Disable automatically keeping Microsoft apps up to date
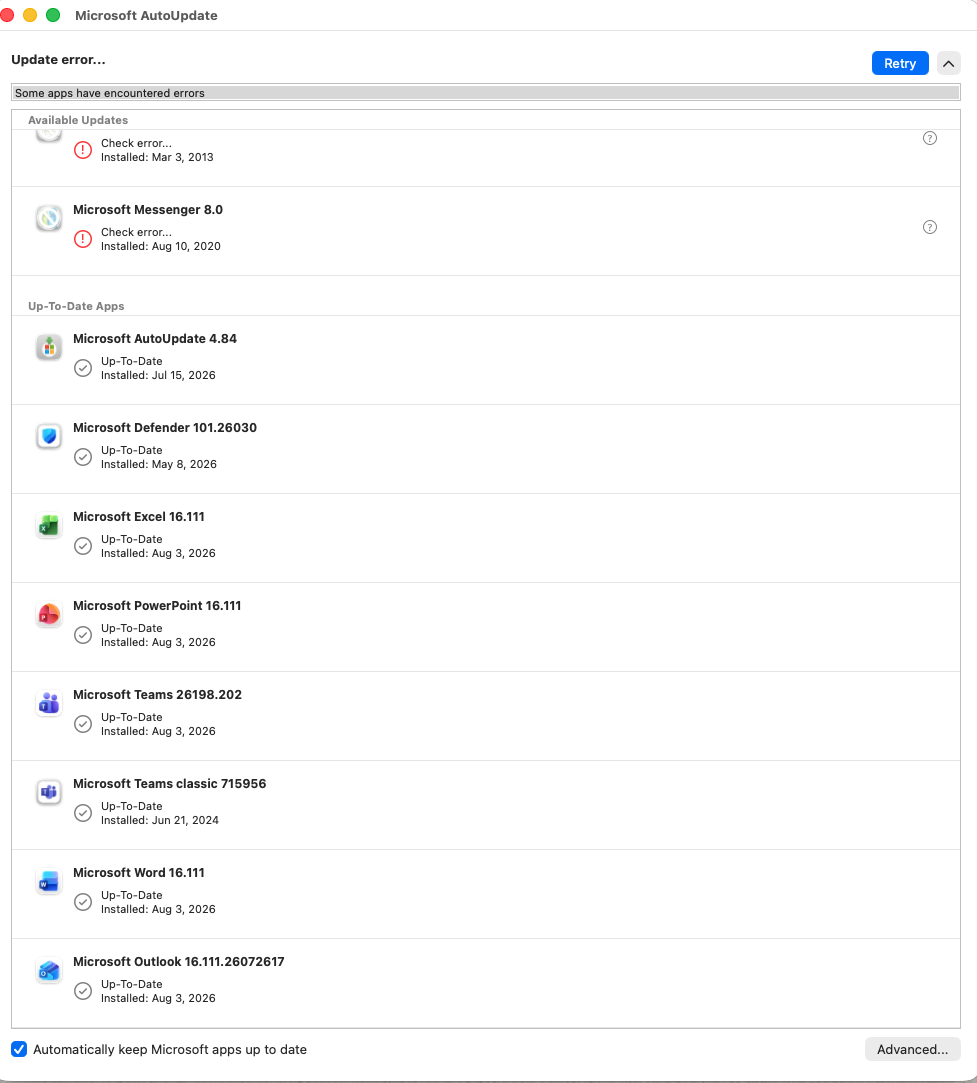 (x=19, y=1049)
